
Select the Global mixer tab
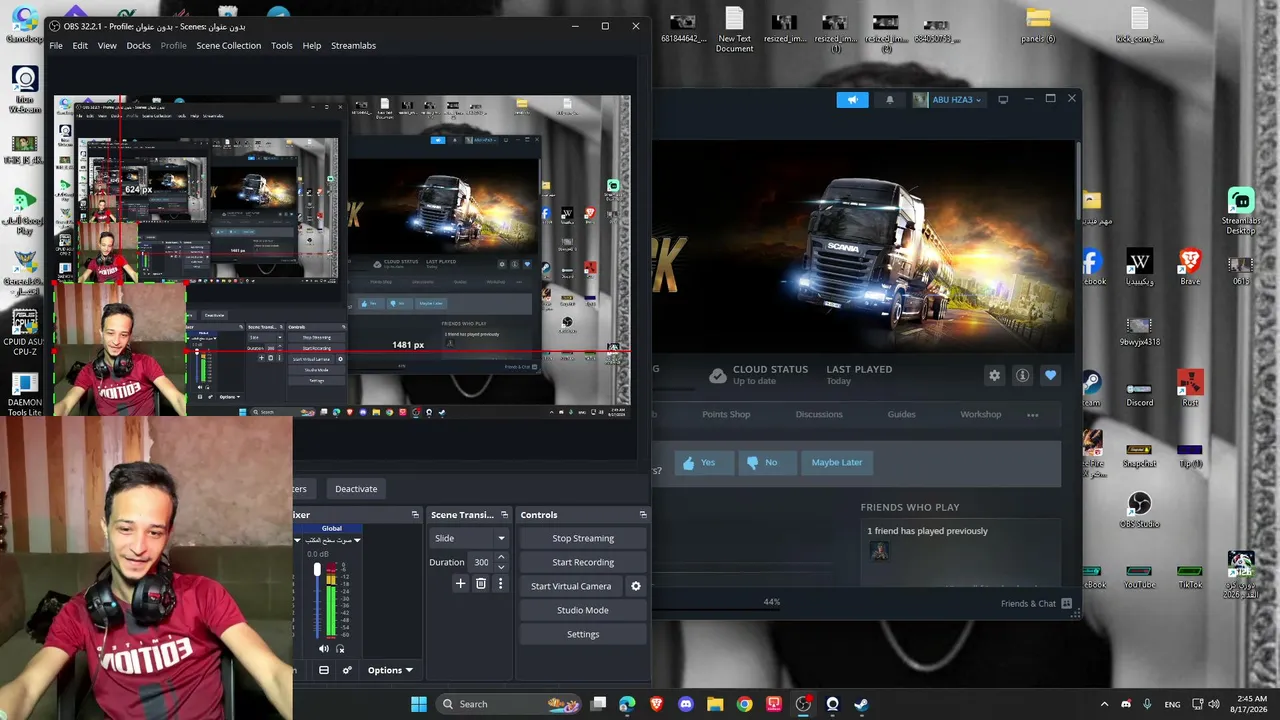coord(331,528)
